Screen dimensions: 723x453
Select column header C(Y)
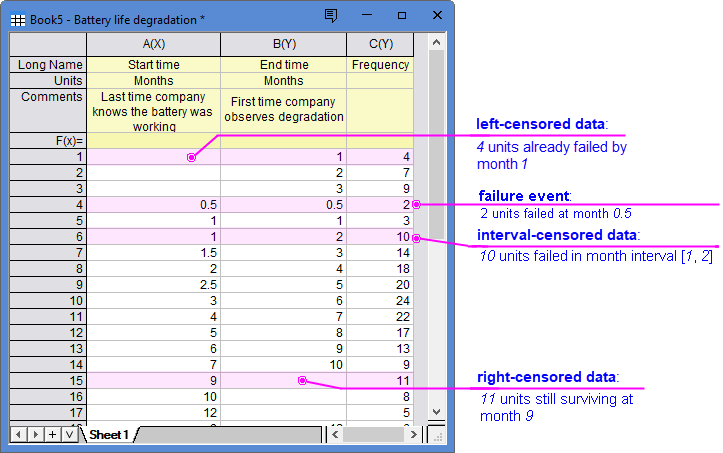point(380,44)
